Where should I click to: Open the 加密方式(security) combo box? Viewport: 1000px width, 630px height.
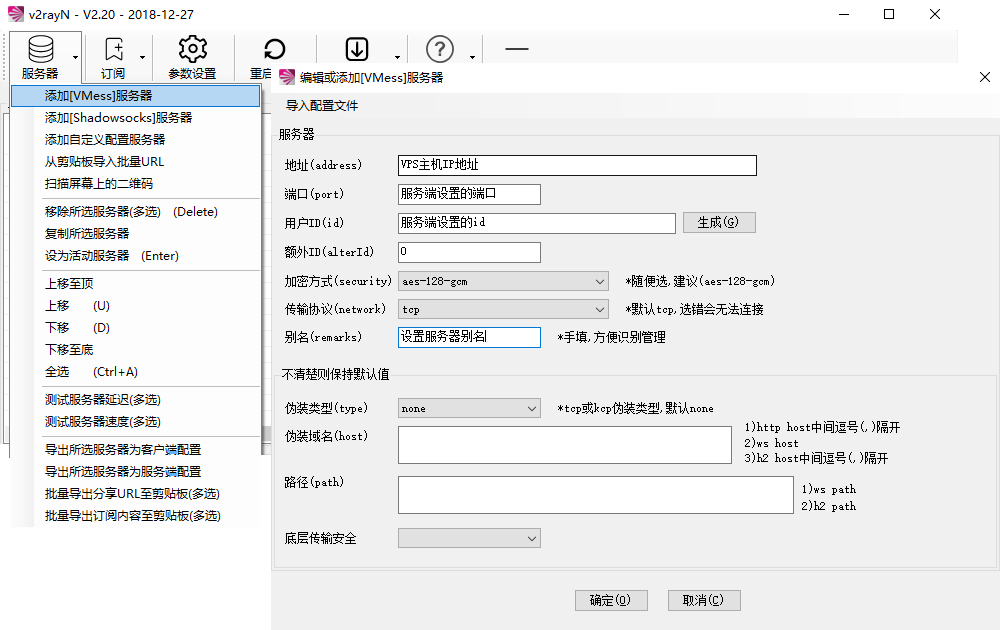[503, 281]
